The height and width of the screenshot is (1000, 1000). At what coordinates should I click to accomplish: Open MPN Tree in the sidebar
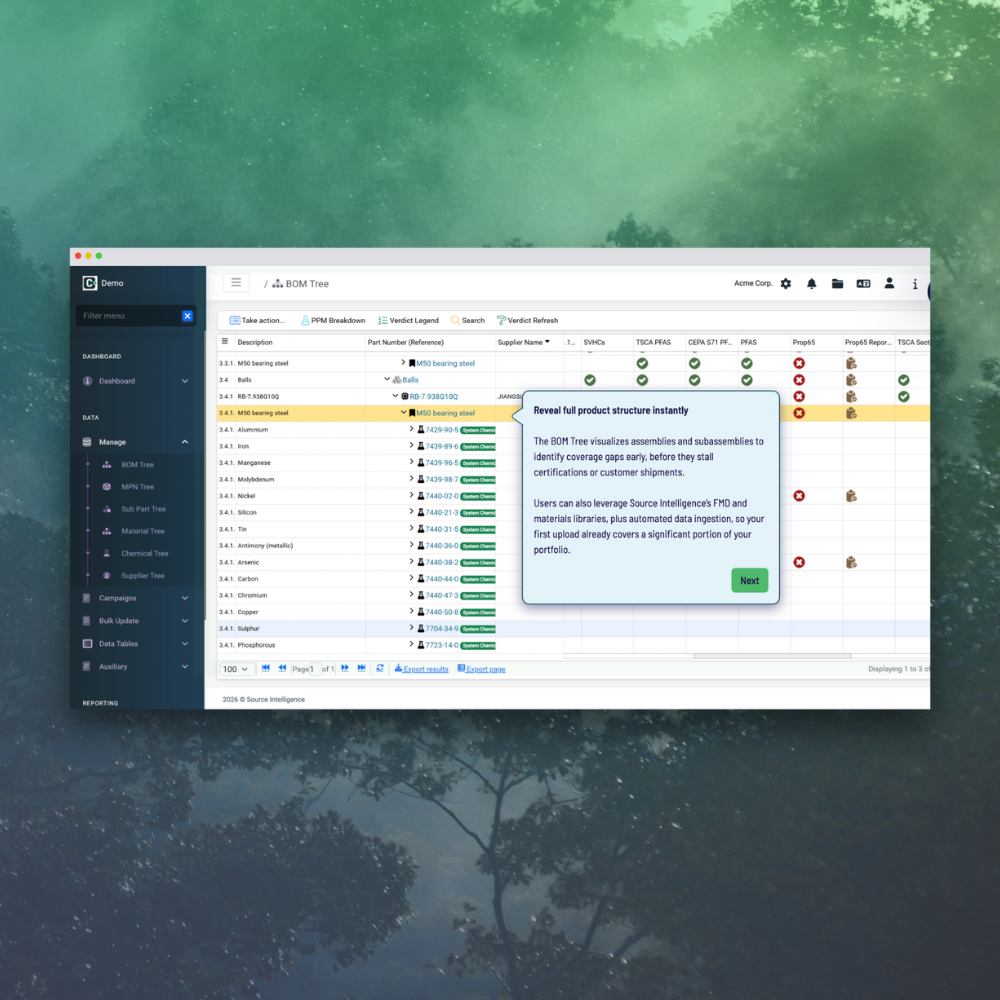pos(138,487)
